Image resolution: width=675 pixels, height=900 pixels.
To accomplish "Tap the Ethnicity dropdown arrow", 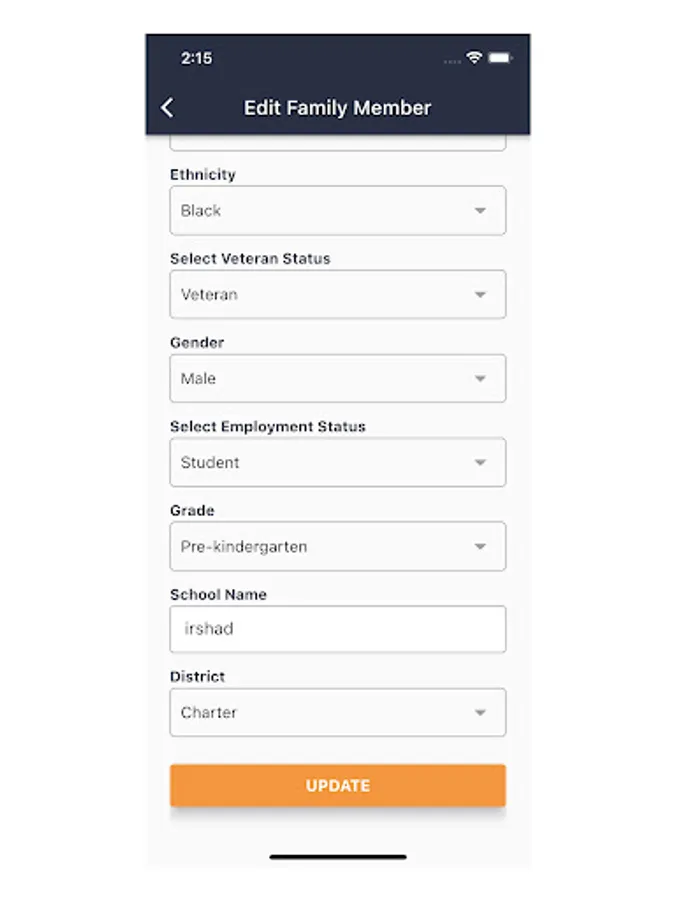I will pyautogui.click(x=480, y=211).
